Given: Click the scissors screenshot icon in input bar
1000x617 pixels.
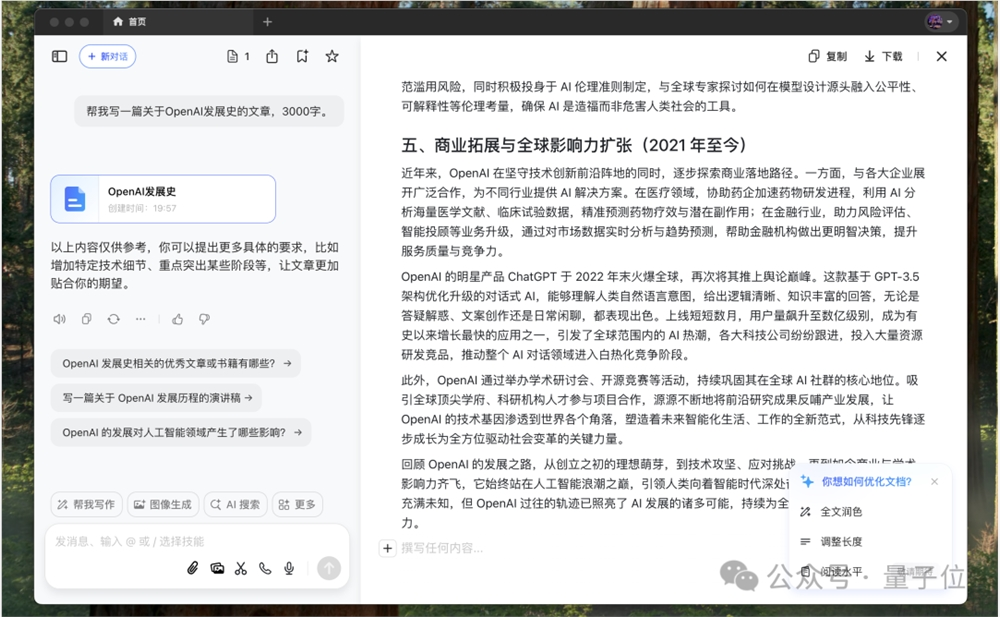Looking at the screenshot, I should (x=241, y=567).
